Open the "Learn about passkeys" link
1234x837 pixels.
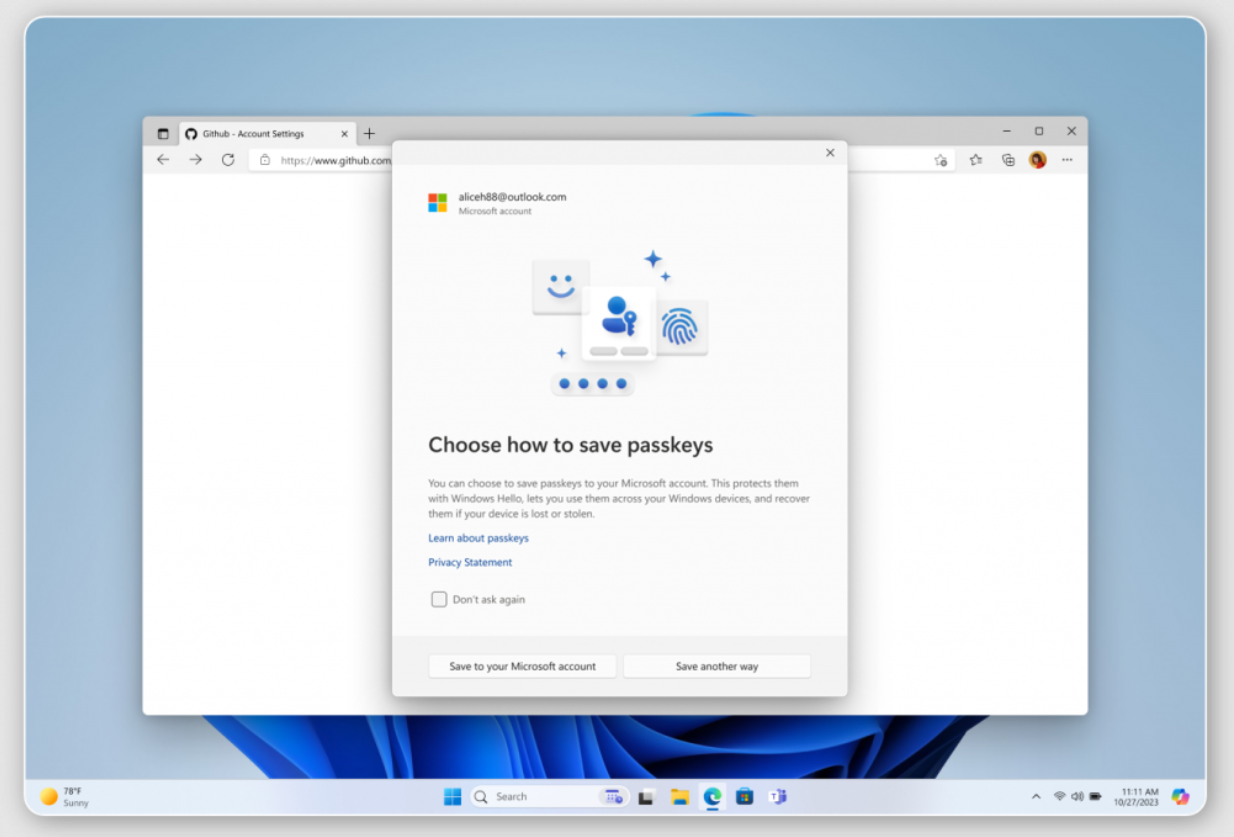478,538
